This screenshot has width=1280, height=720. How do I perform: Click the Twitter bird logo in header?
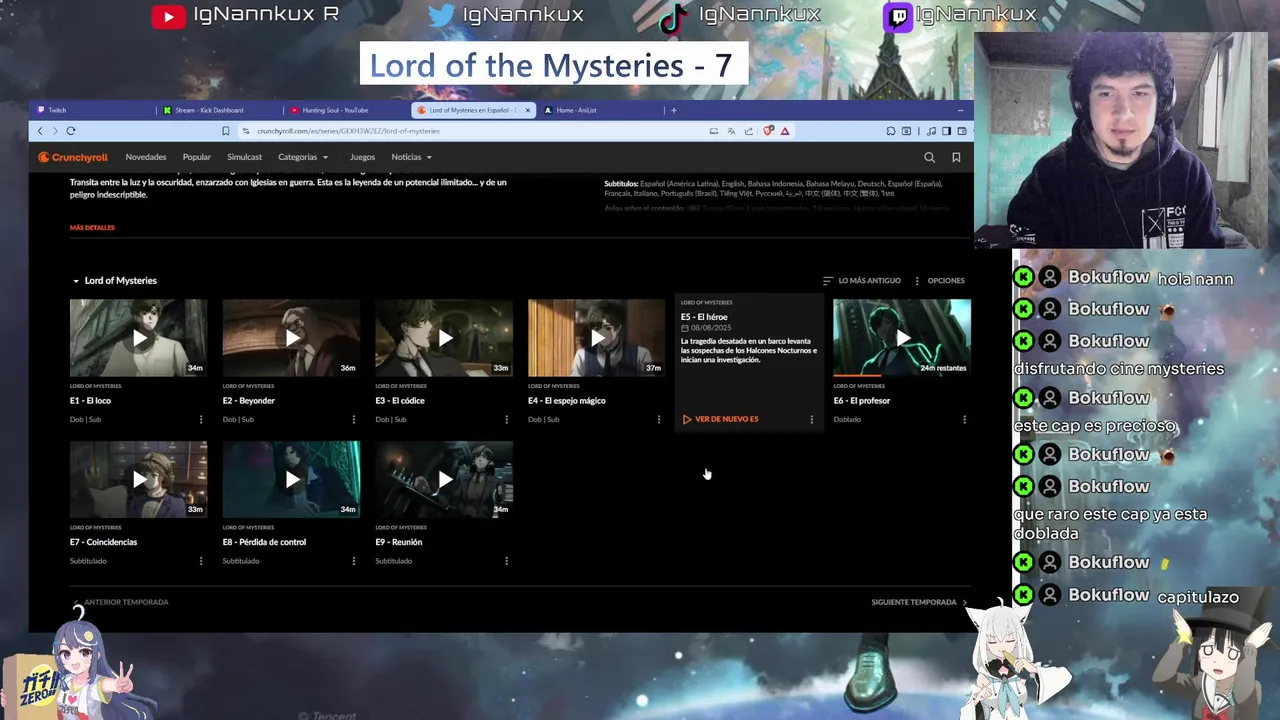[441, 16]
